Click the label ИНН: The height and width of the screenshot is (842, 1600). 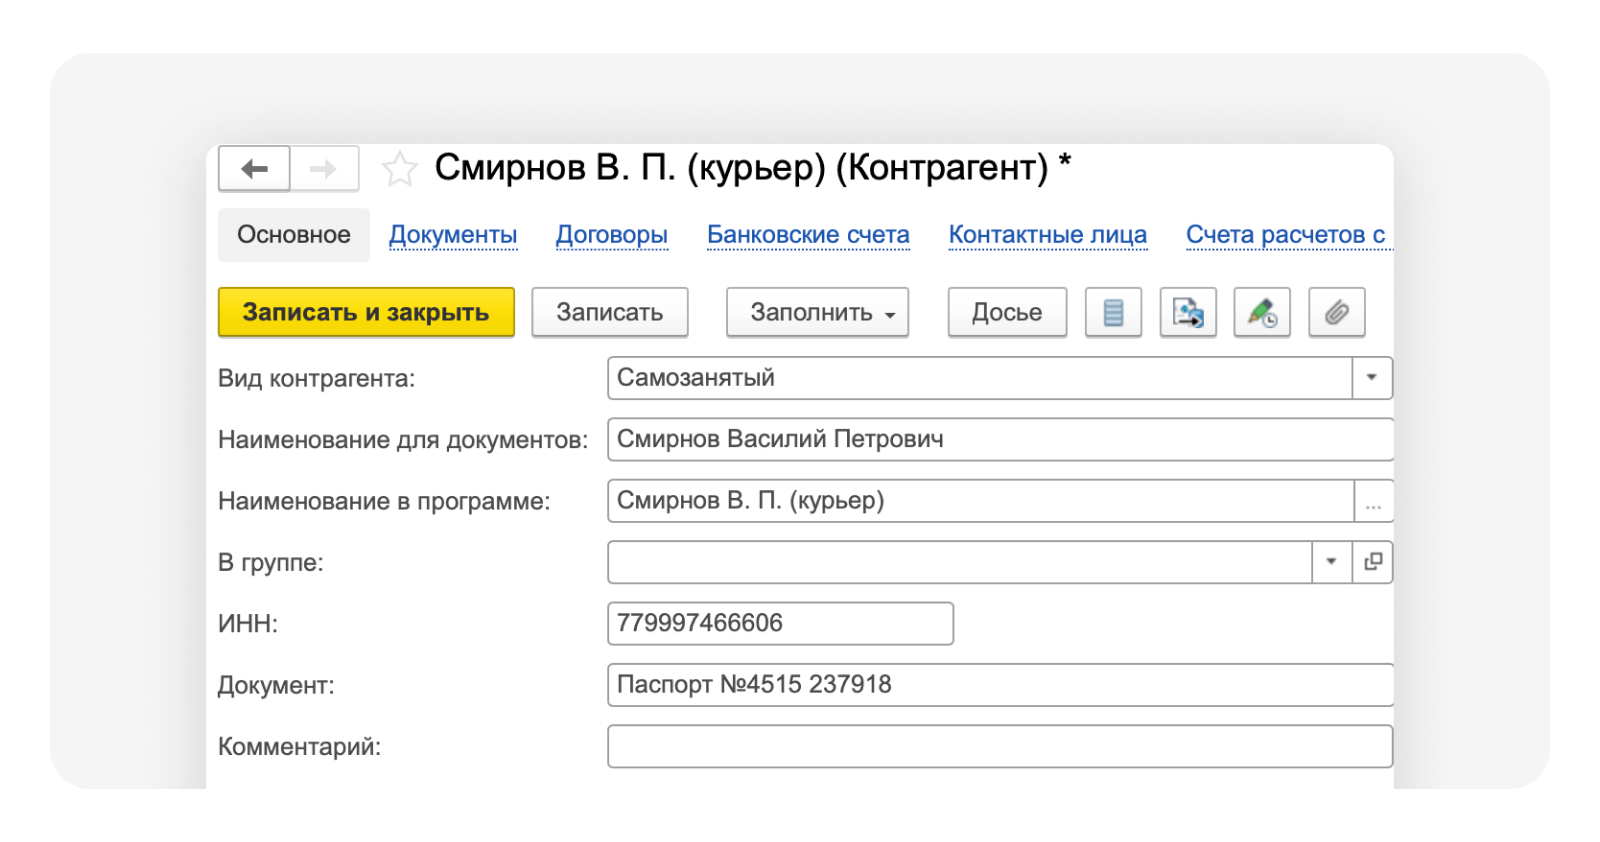click(x=248, y=624)
